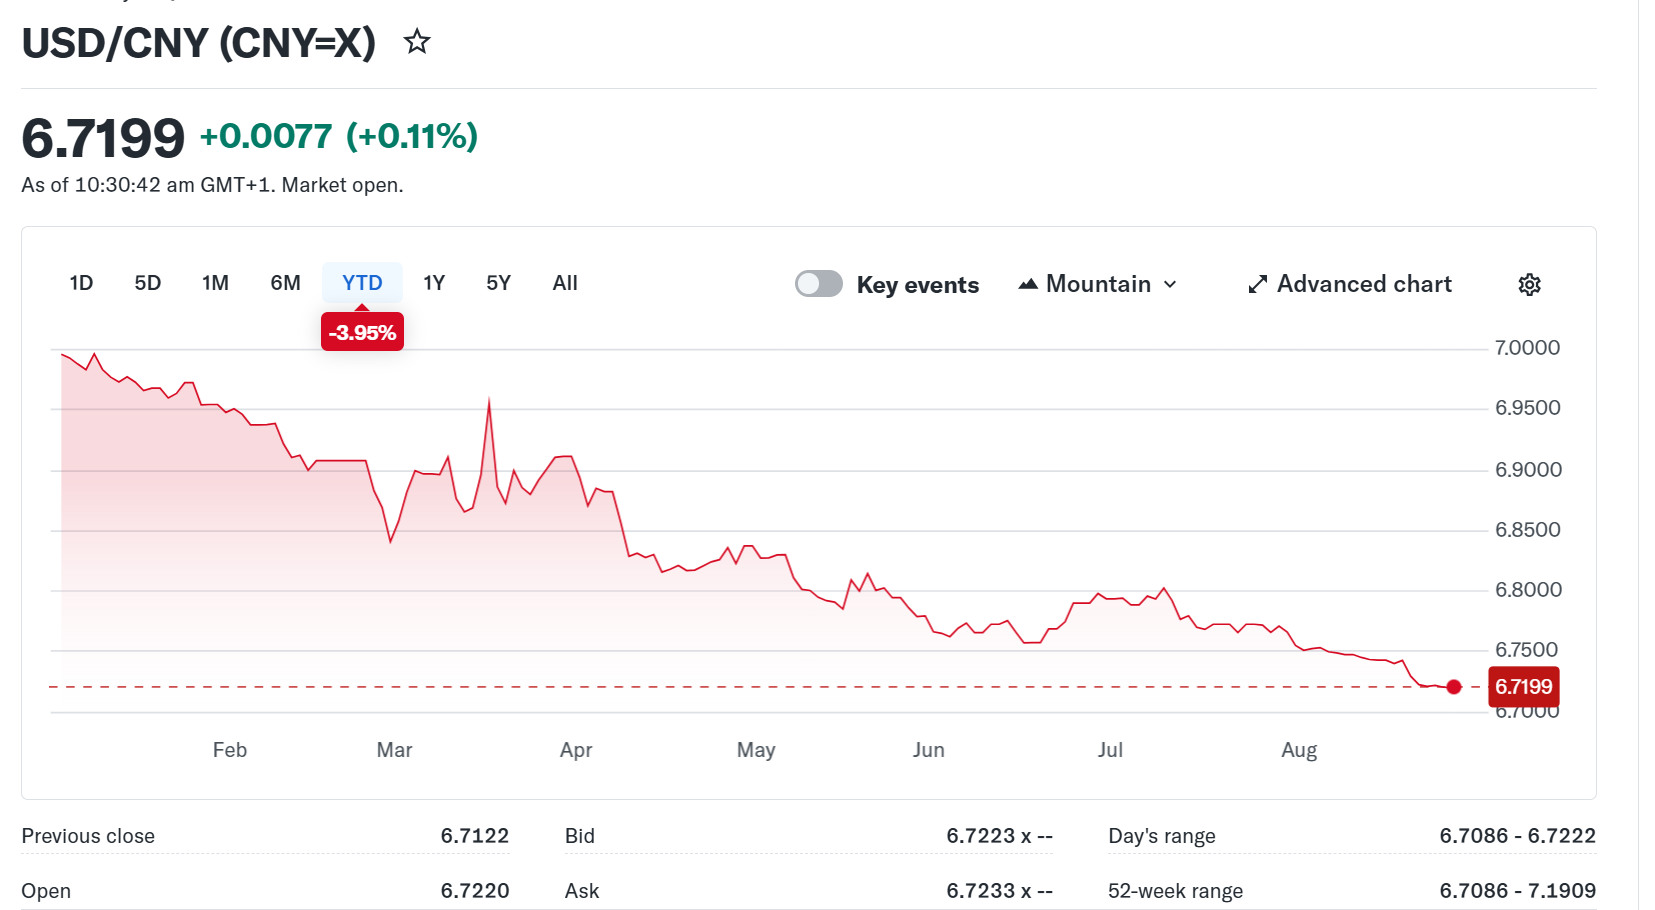Add USD/CNY to watchlist with star icon
The width and height of the screenshot is (1655, 910).
point(417,42)
